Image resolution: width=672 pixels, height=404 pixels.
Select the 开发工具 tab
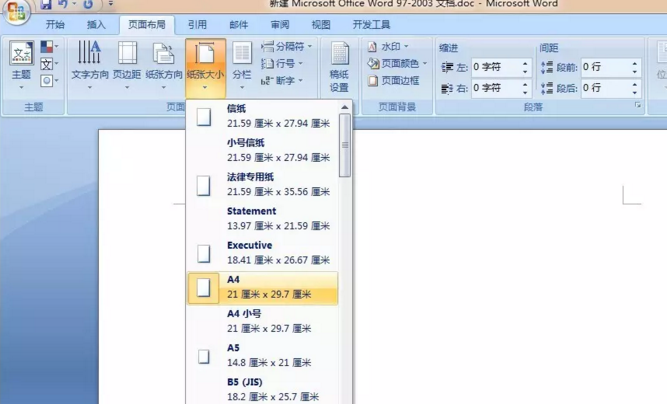(x=371, y=25)
